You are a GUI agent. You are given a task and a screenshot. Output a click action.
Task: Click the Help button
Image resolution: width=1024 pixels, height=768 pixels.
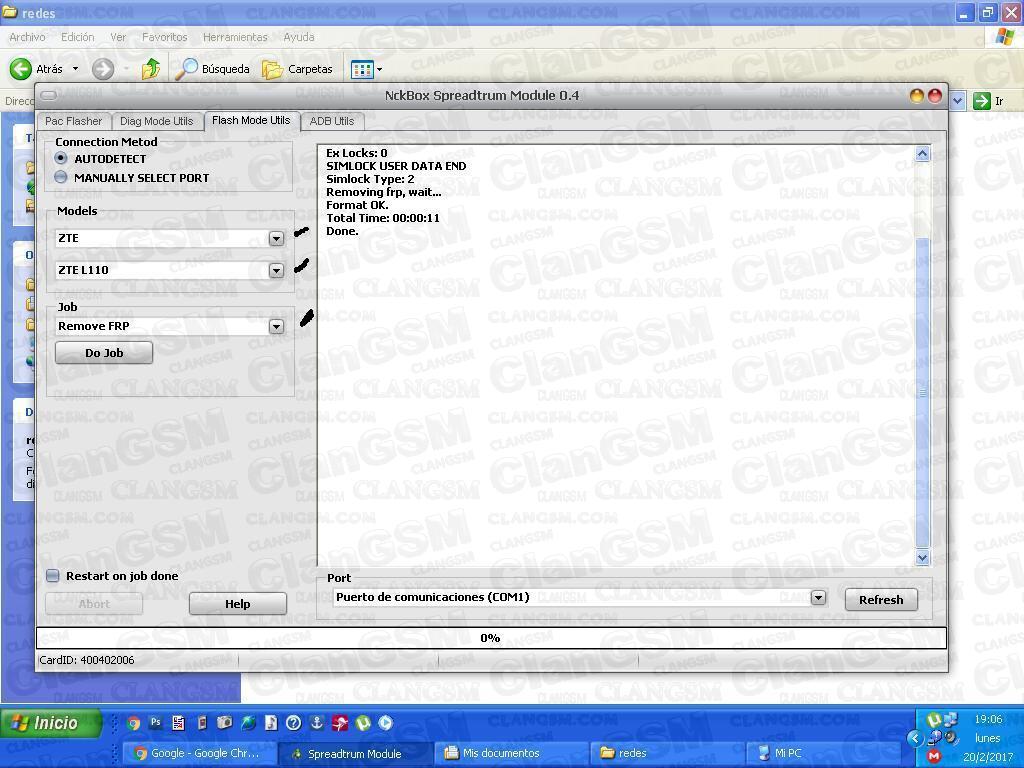(238, 604)
